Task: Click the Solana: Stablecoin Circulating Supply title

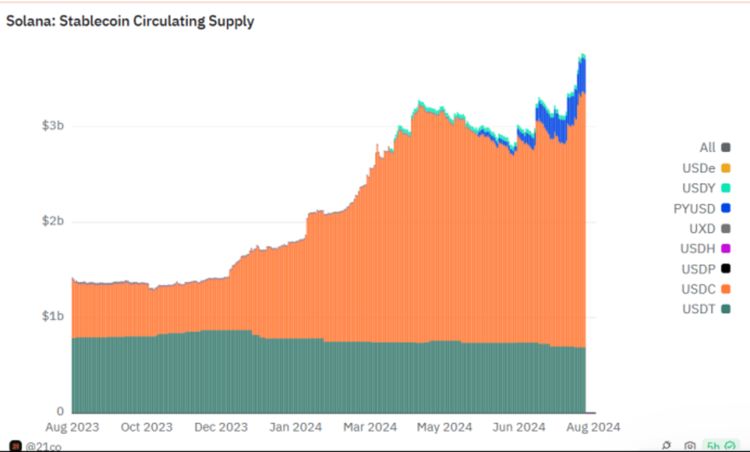Action: (x=130, y=21)
